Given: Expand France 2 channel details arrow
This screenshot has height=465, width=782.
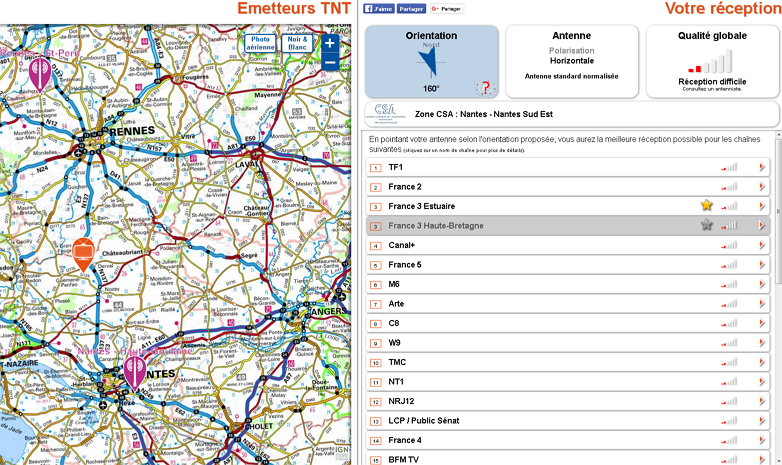Looking at the screenshot, I should point(762,187).
